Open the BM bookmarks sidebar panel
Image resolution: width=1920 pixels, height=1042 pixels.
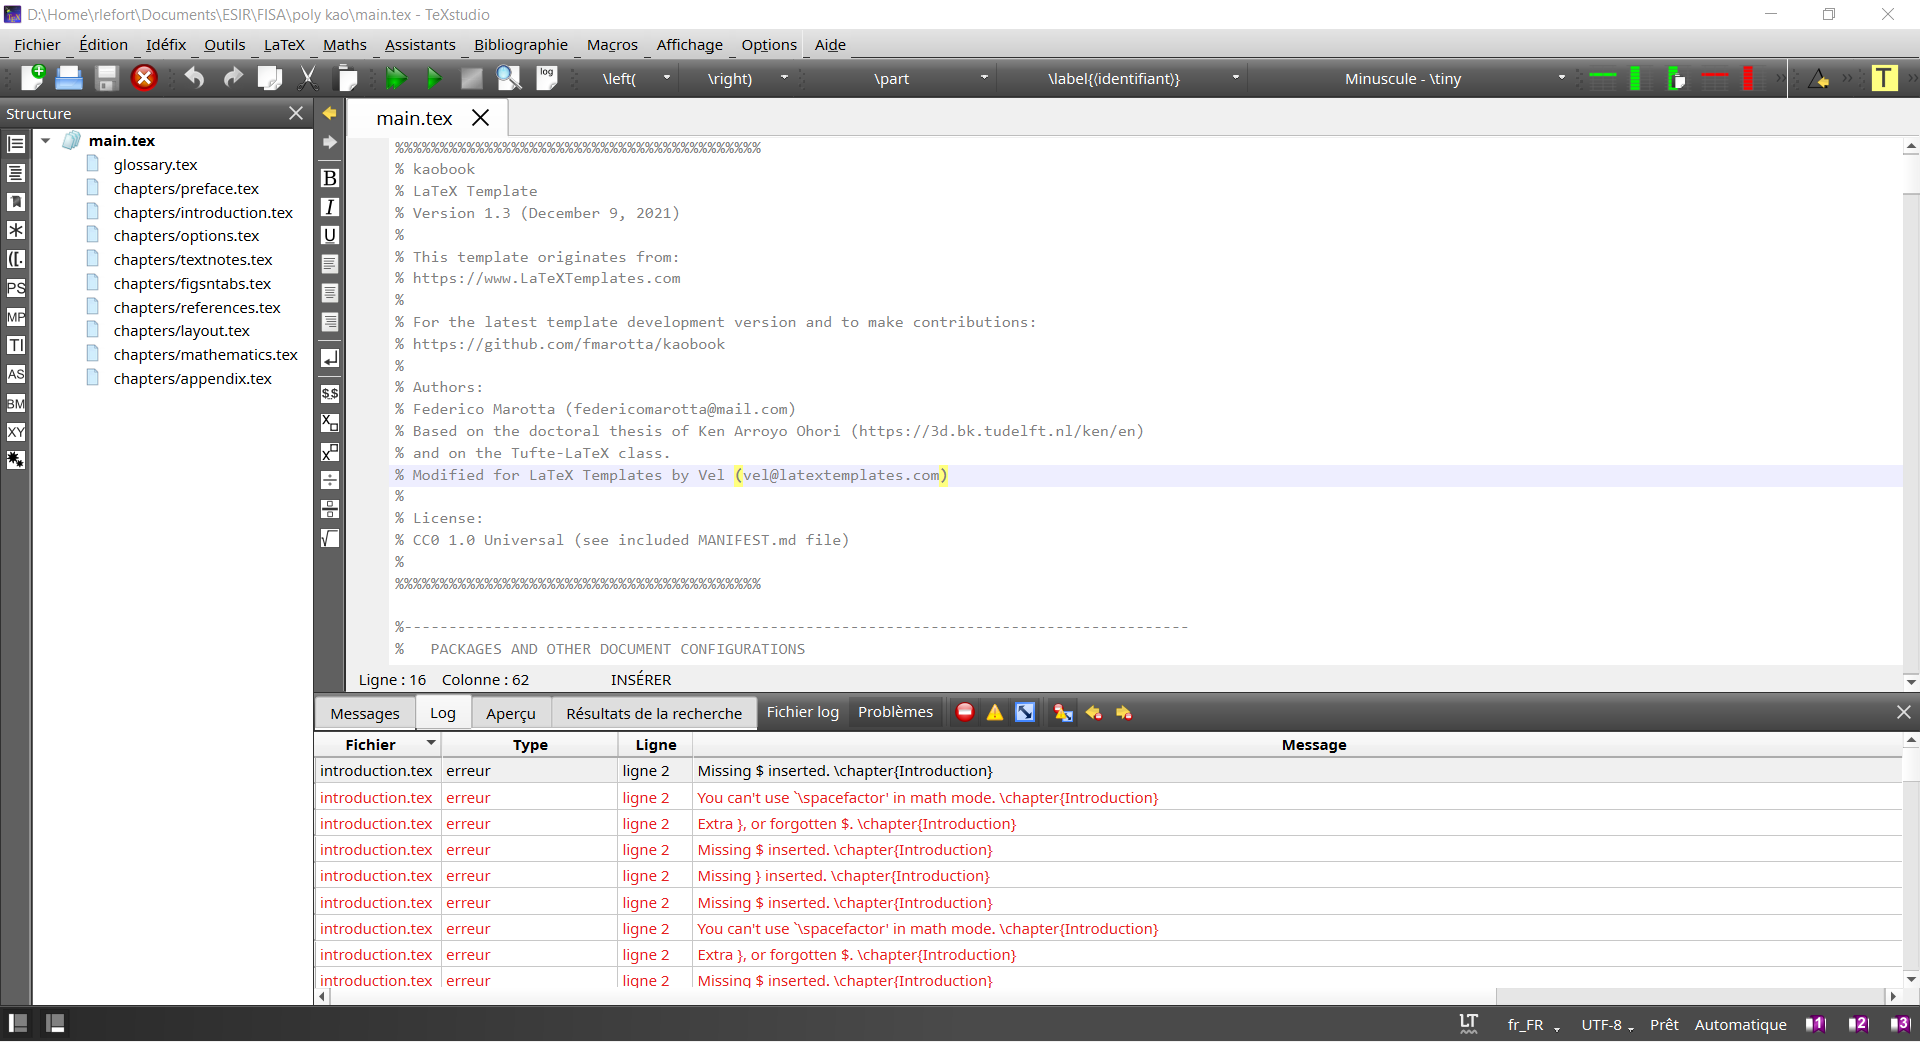pos(16,404)
